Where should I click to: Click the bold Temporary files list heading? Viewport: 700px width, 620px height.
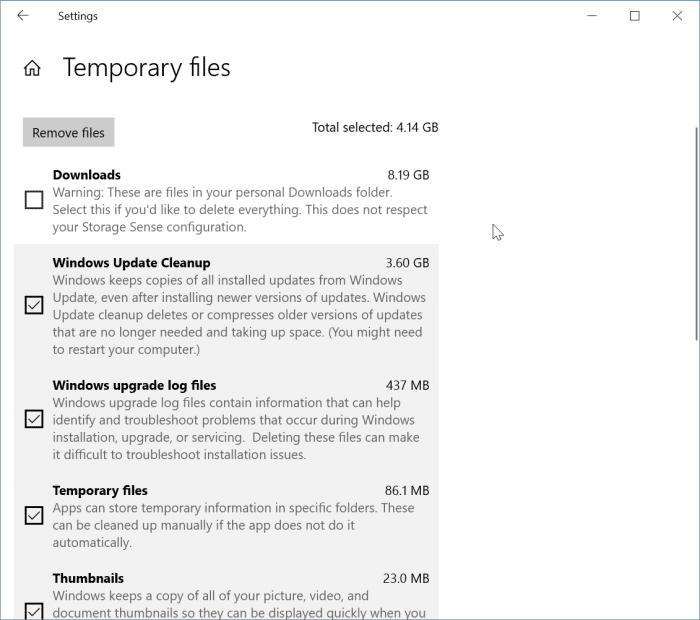click(100, 491)
